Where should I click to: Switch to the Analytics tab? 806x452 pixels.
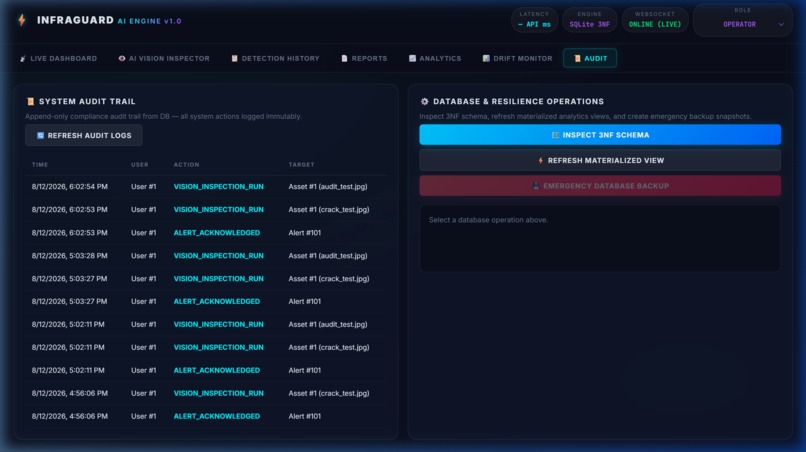coord(435,59)
